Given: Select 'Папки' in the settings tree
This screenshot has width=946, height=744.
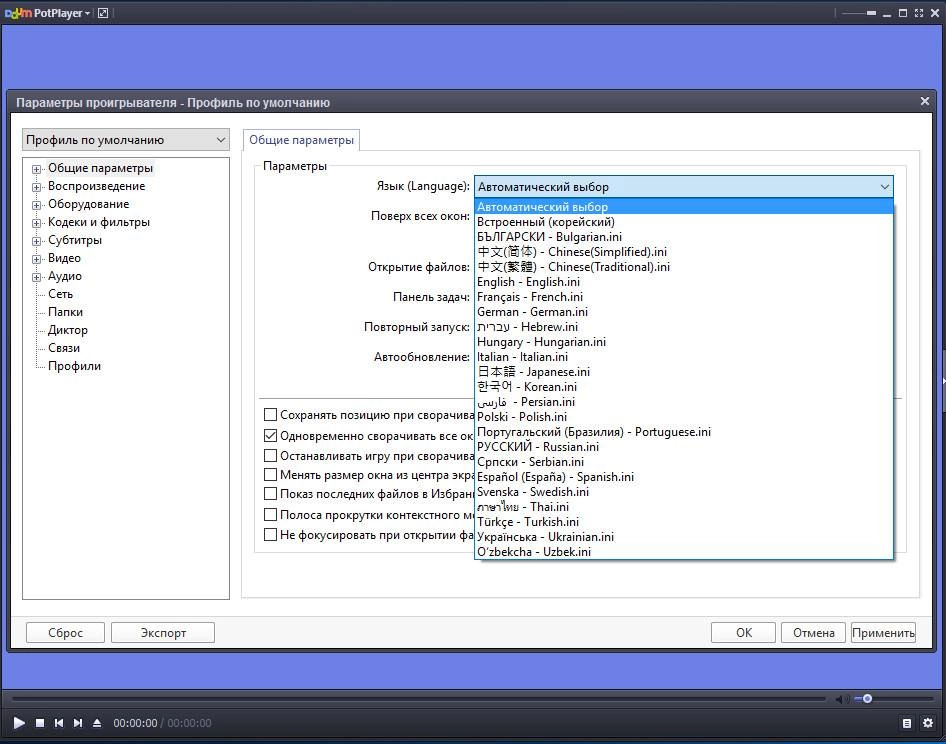Looking at the screenshot, I should coord(65,312).
